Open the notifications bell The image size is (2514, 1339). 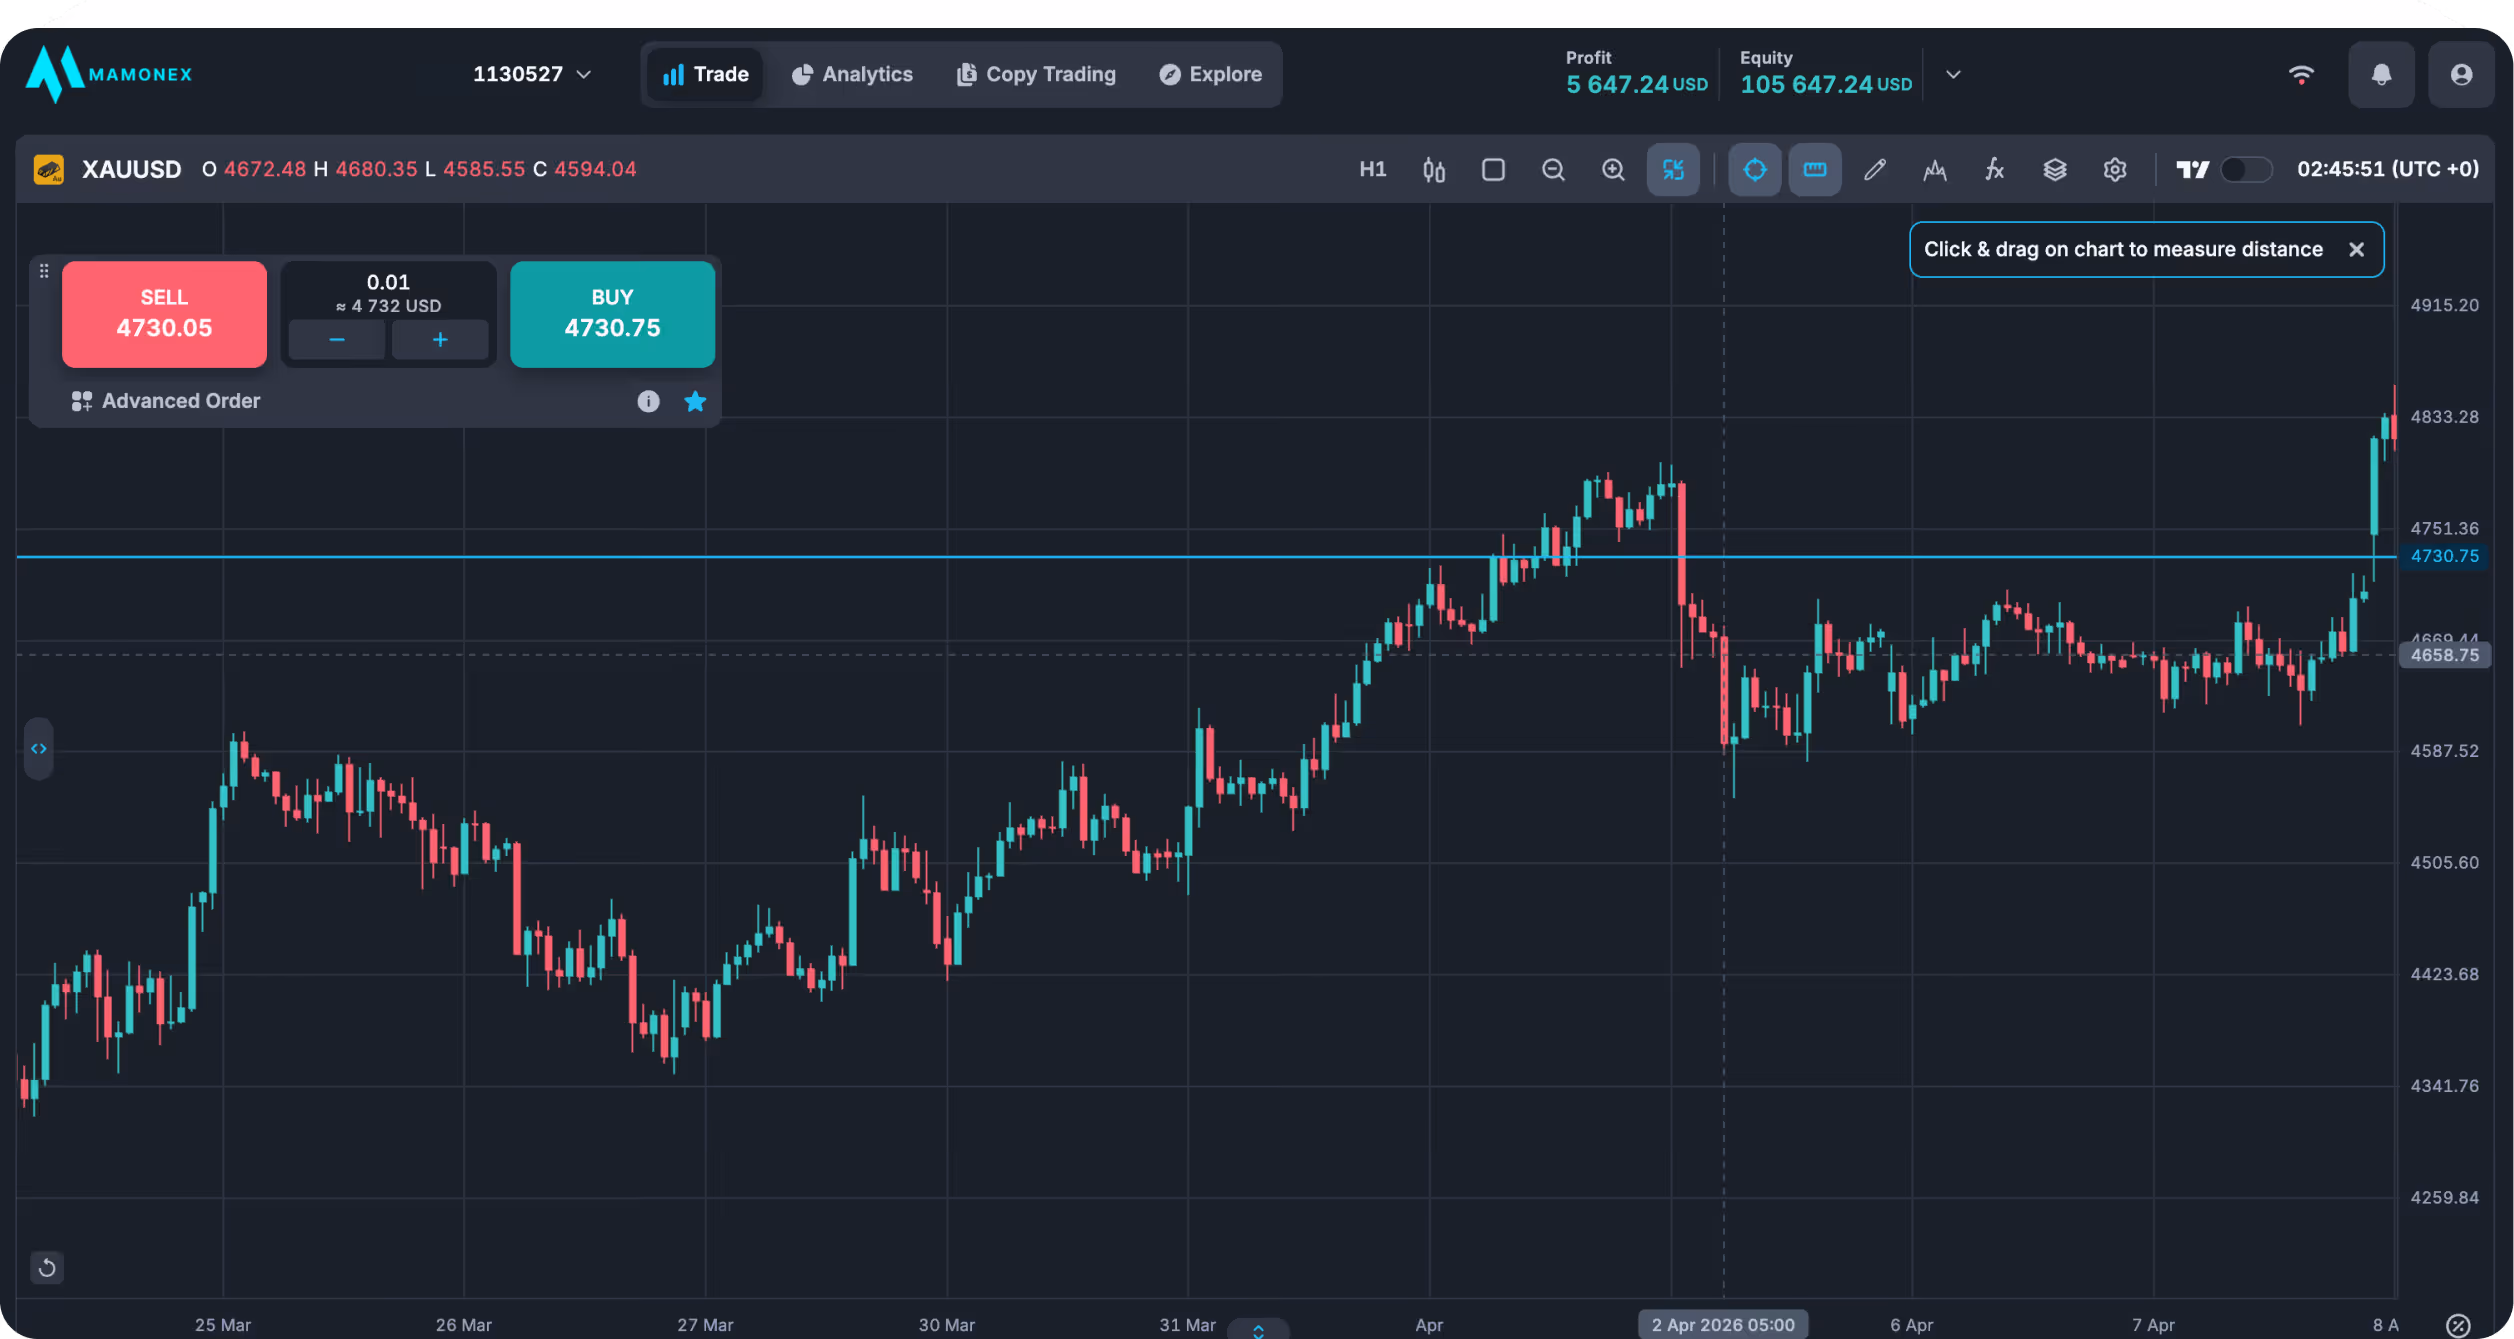[x=2381, y=75]
